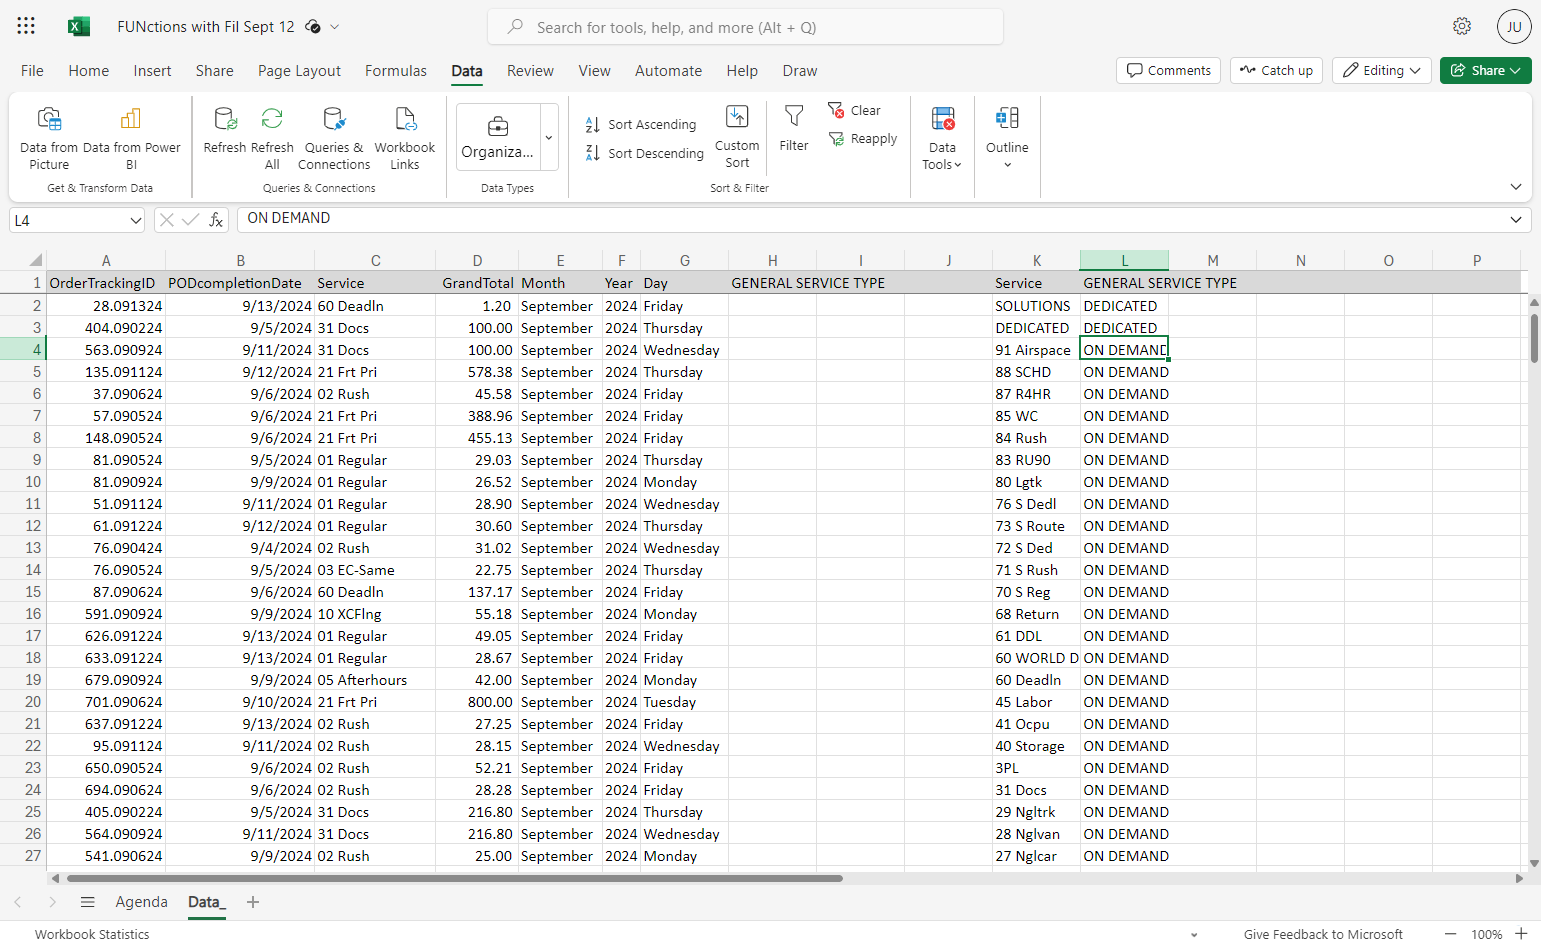This screenshot has height=945, width=1541.
Task: Switch to the Formulas ribbon tab
Action: pyautogui.click(x=396, y=71)
